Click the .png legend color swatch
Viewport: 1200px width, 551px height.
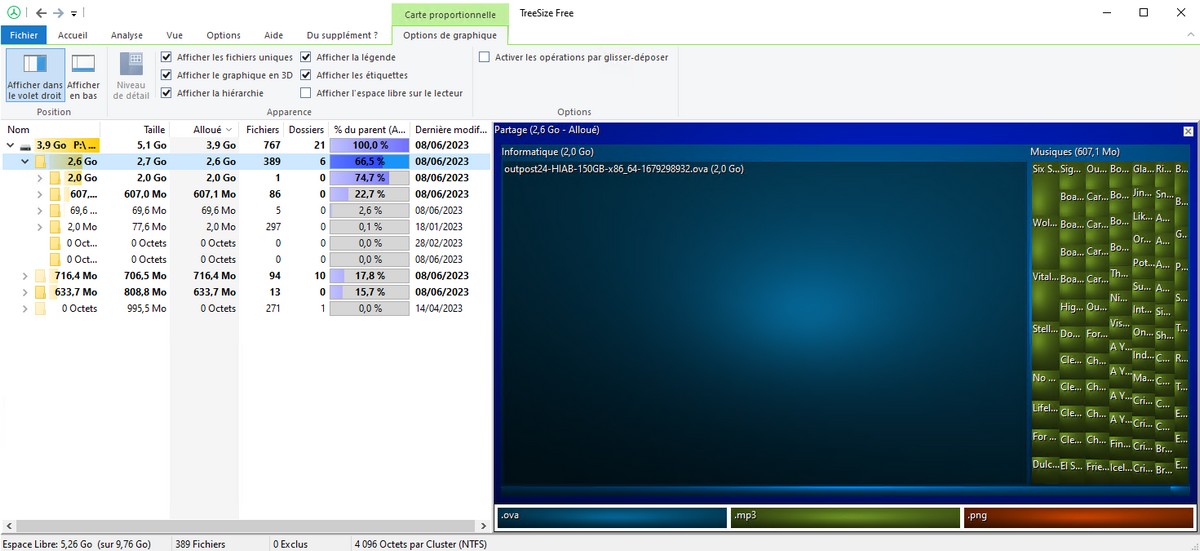(1079, 517)
